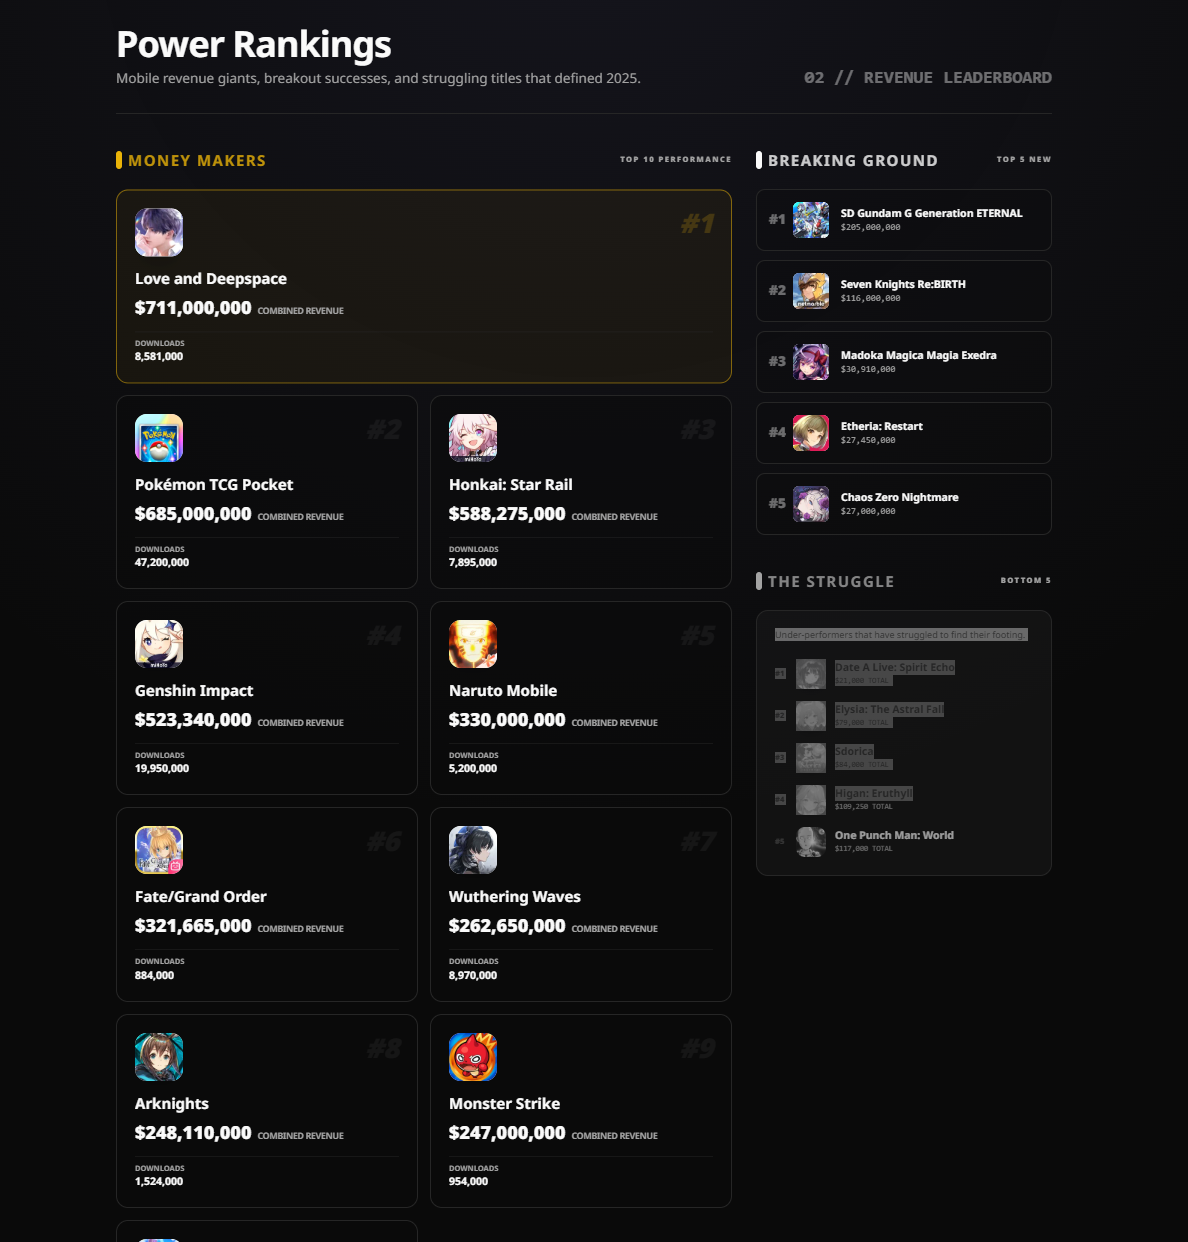The image size is (1188, 1242).
Task: Click the Seven Knights Re:BIRTH icon
Action: pyautogui.click(x=811, y=291)
